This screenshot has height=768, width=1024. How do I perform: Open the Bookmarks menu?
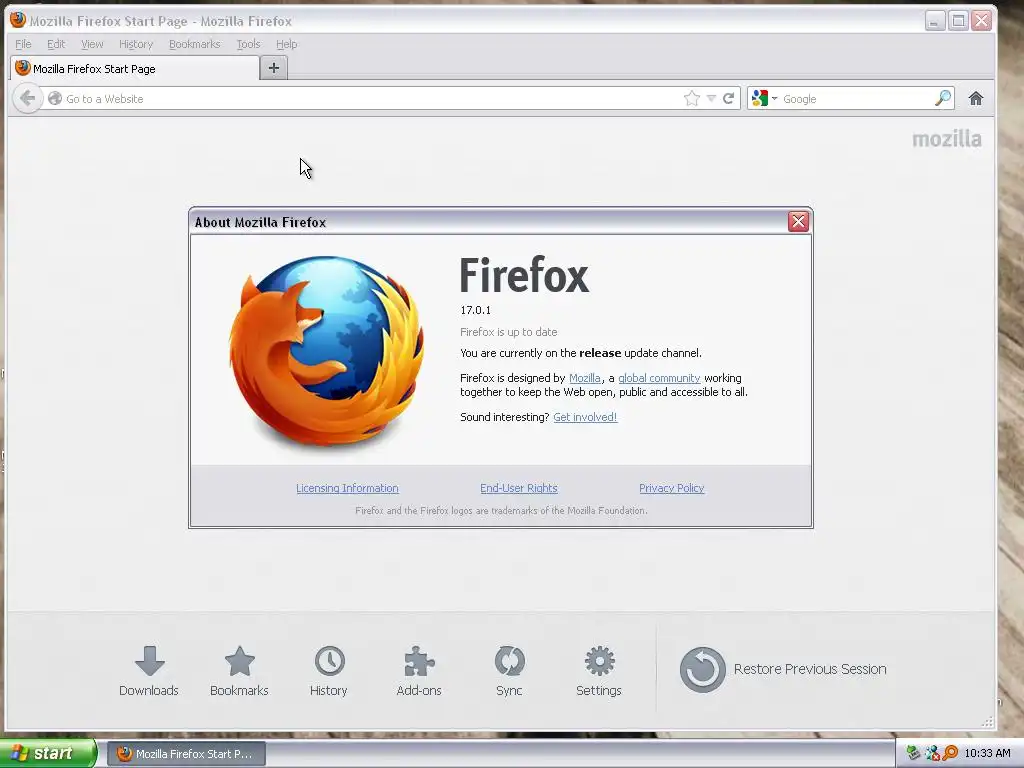(x=195, y=44)
